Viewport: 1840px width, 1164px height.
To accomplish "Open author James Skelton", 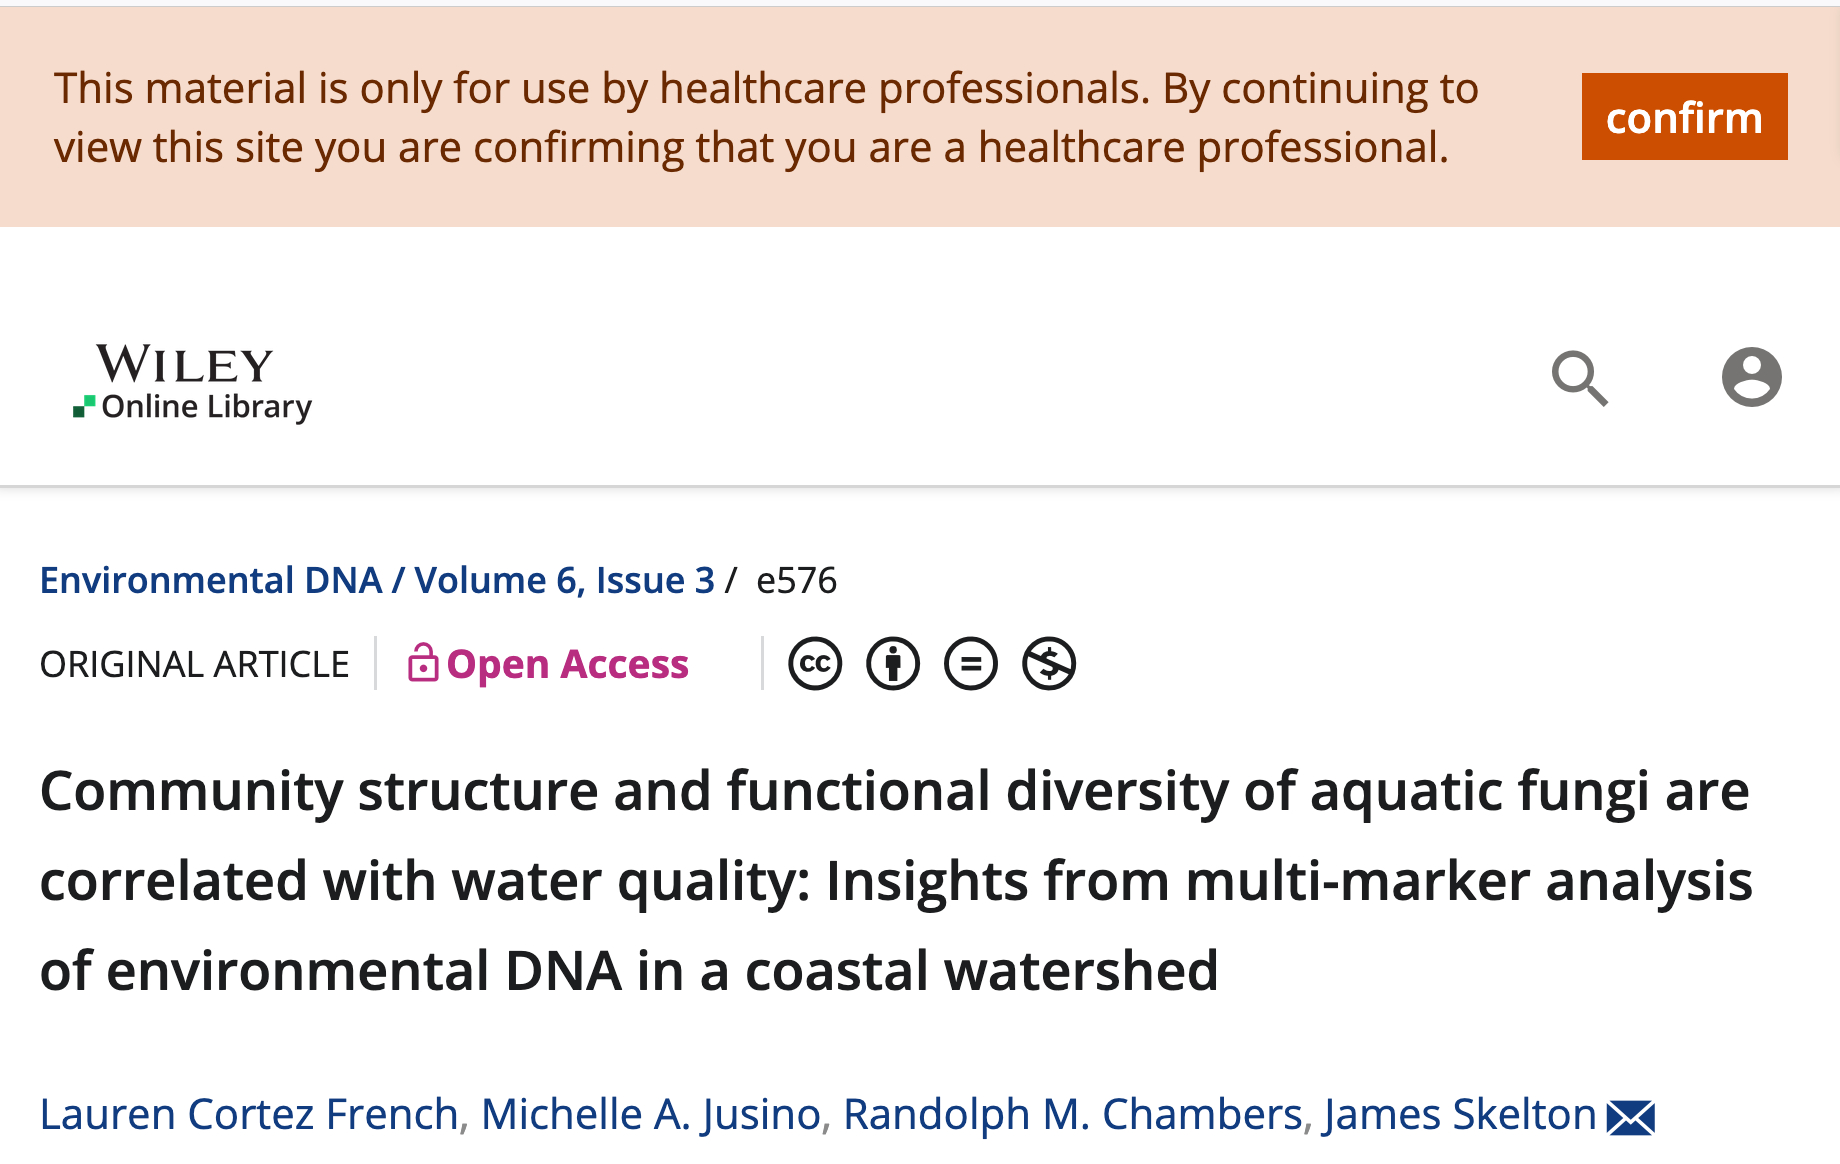I will pyautogui.click(x=1460, y=1114).
